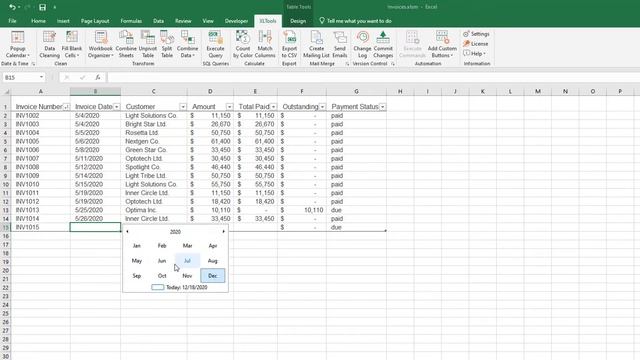The image size is (640, 360).
Task: Select the Export to CSV tool
Action: pos(289,44)
